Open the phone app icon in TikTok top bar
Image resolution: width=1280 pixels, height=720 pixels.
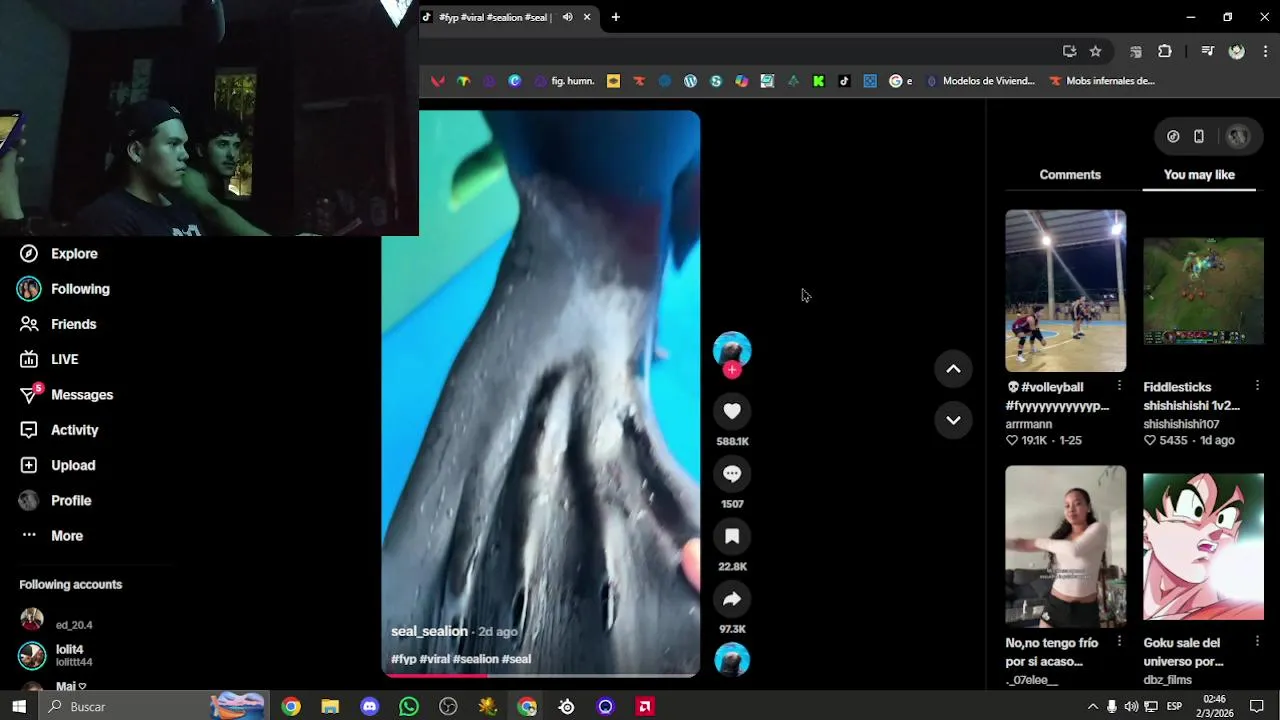(1199, 137)
